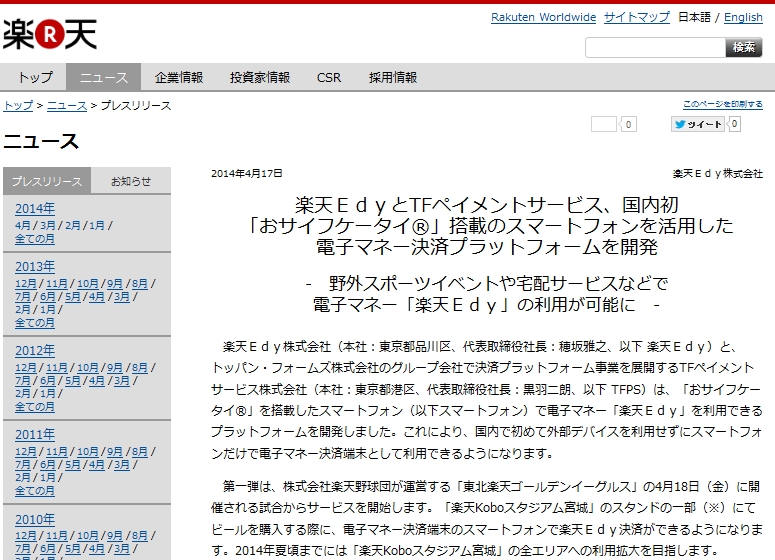Open the 2013年 archive link
775x560 pixels.
click(x=35, y=267)
